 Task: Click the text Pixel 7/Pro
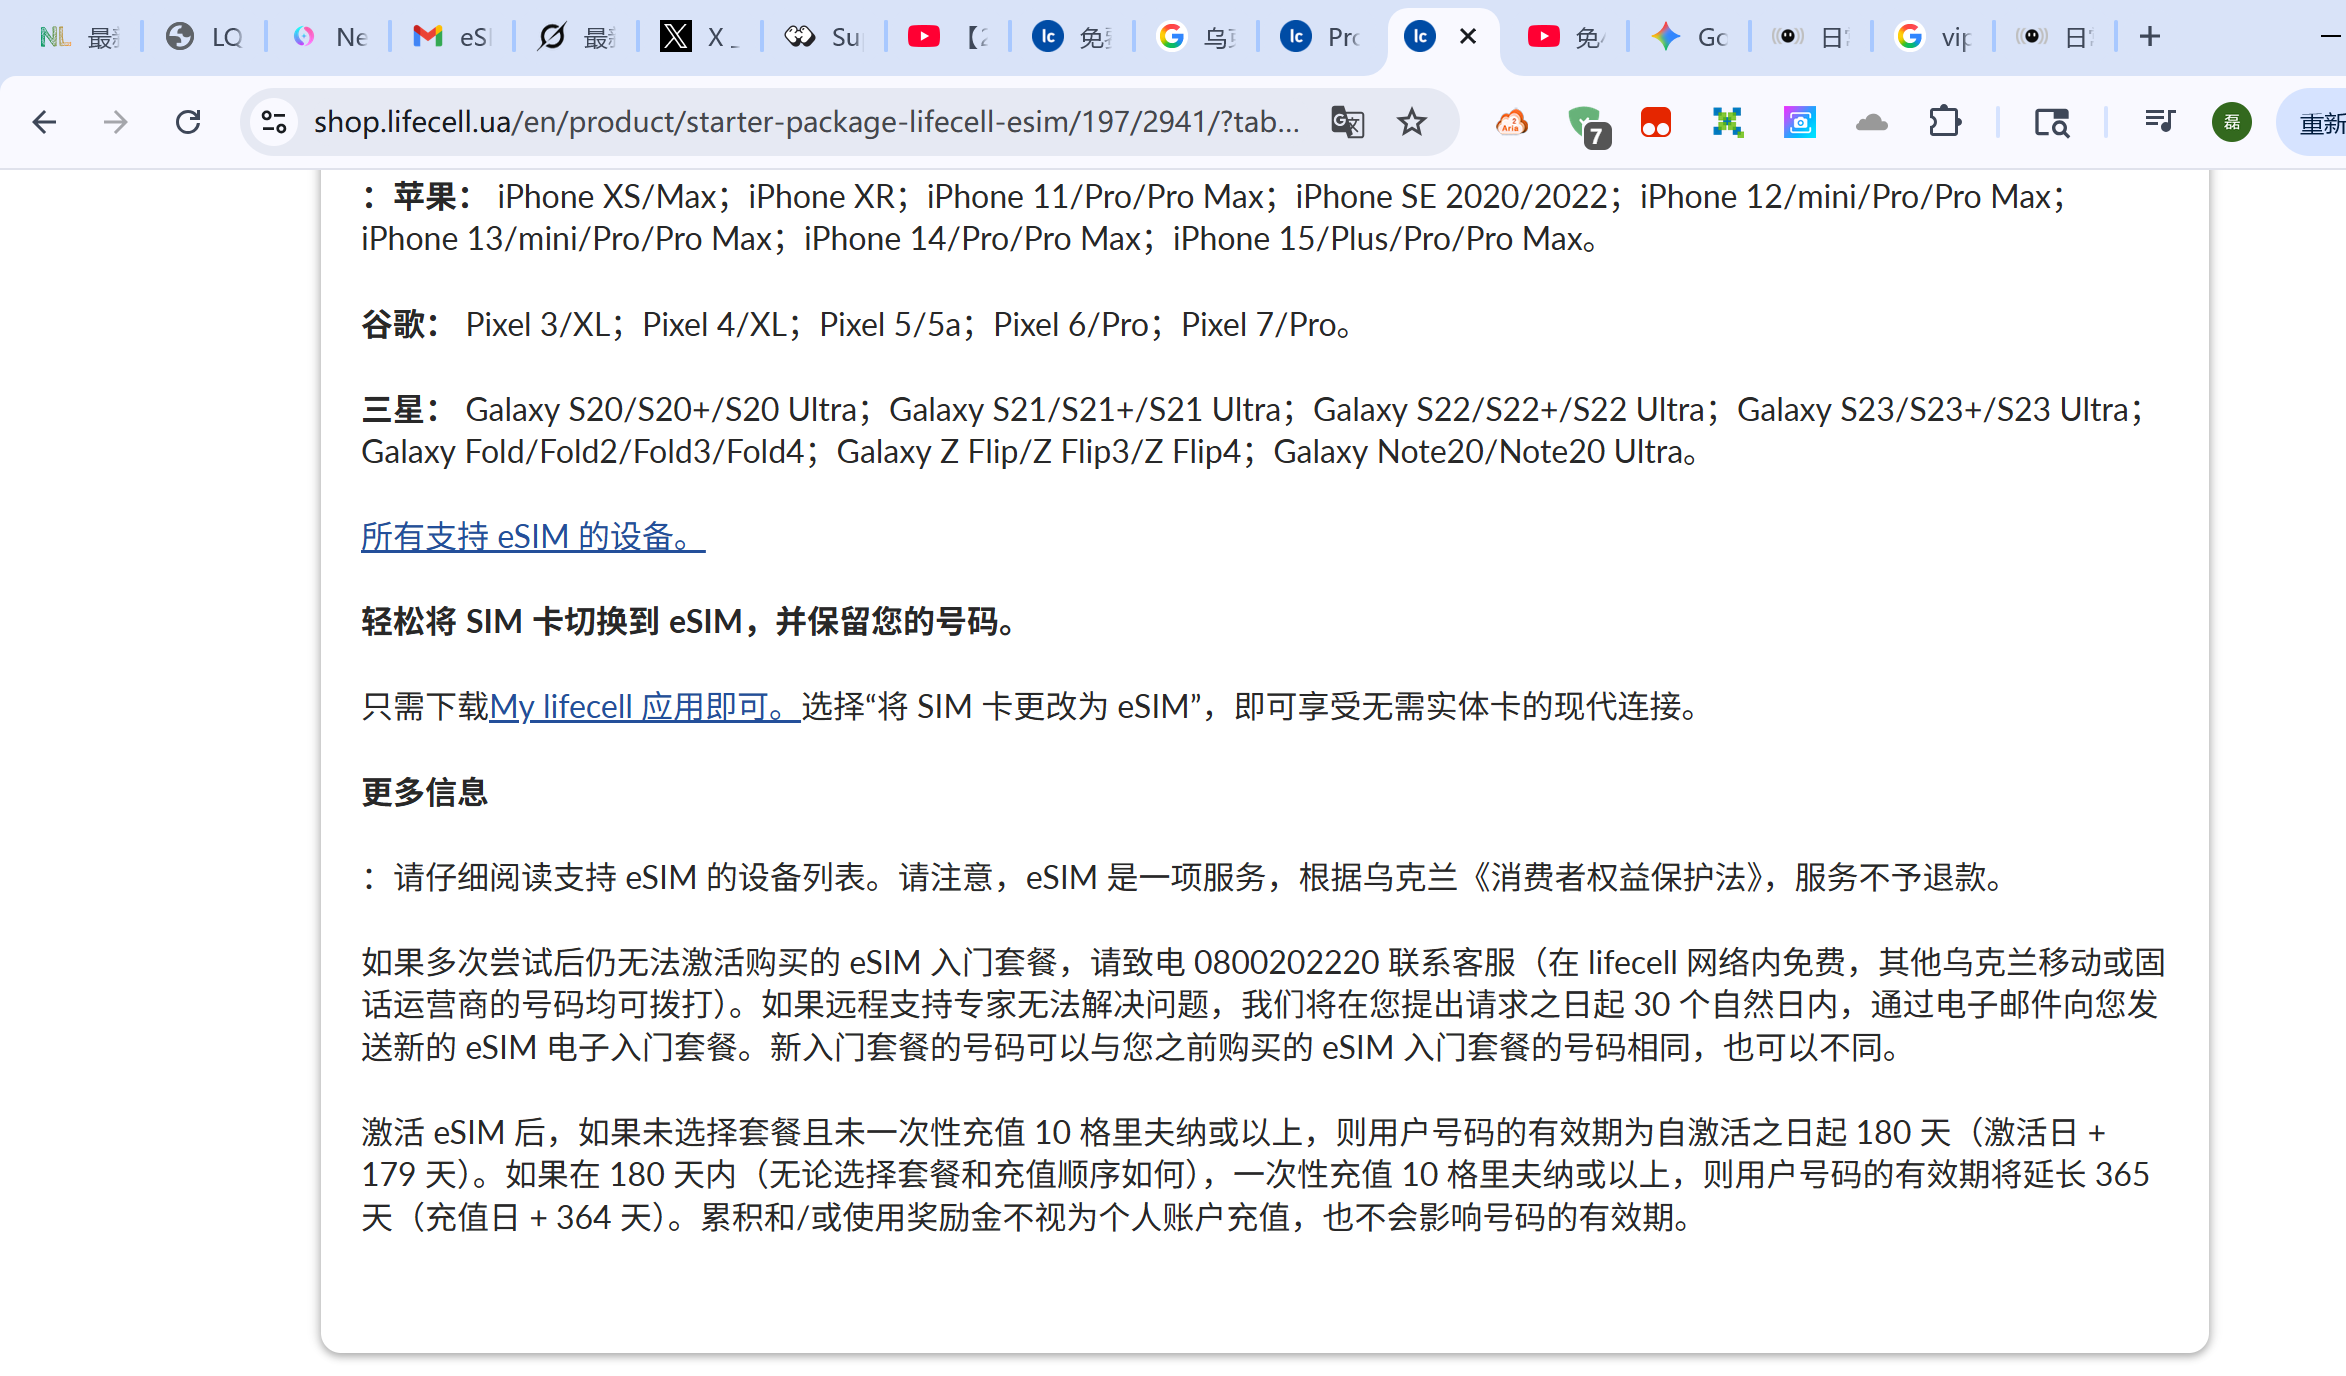[x=1259, y=325]
